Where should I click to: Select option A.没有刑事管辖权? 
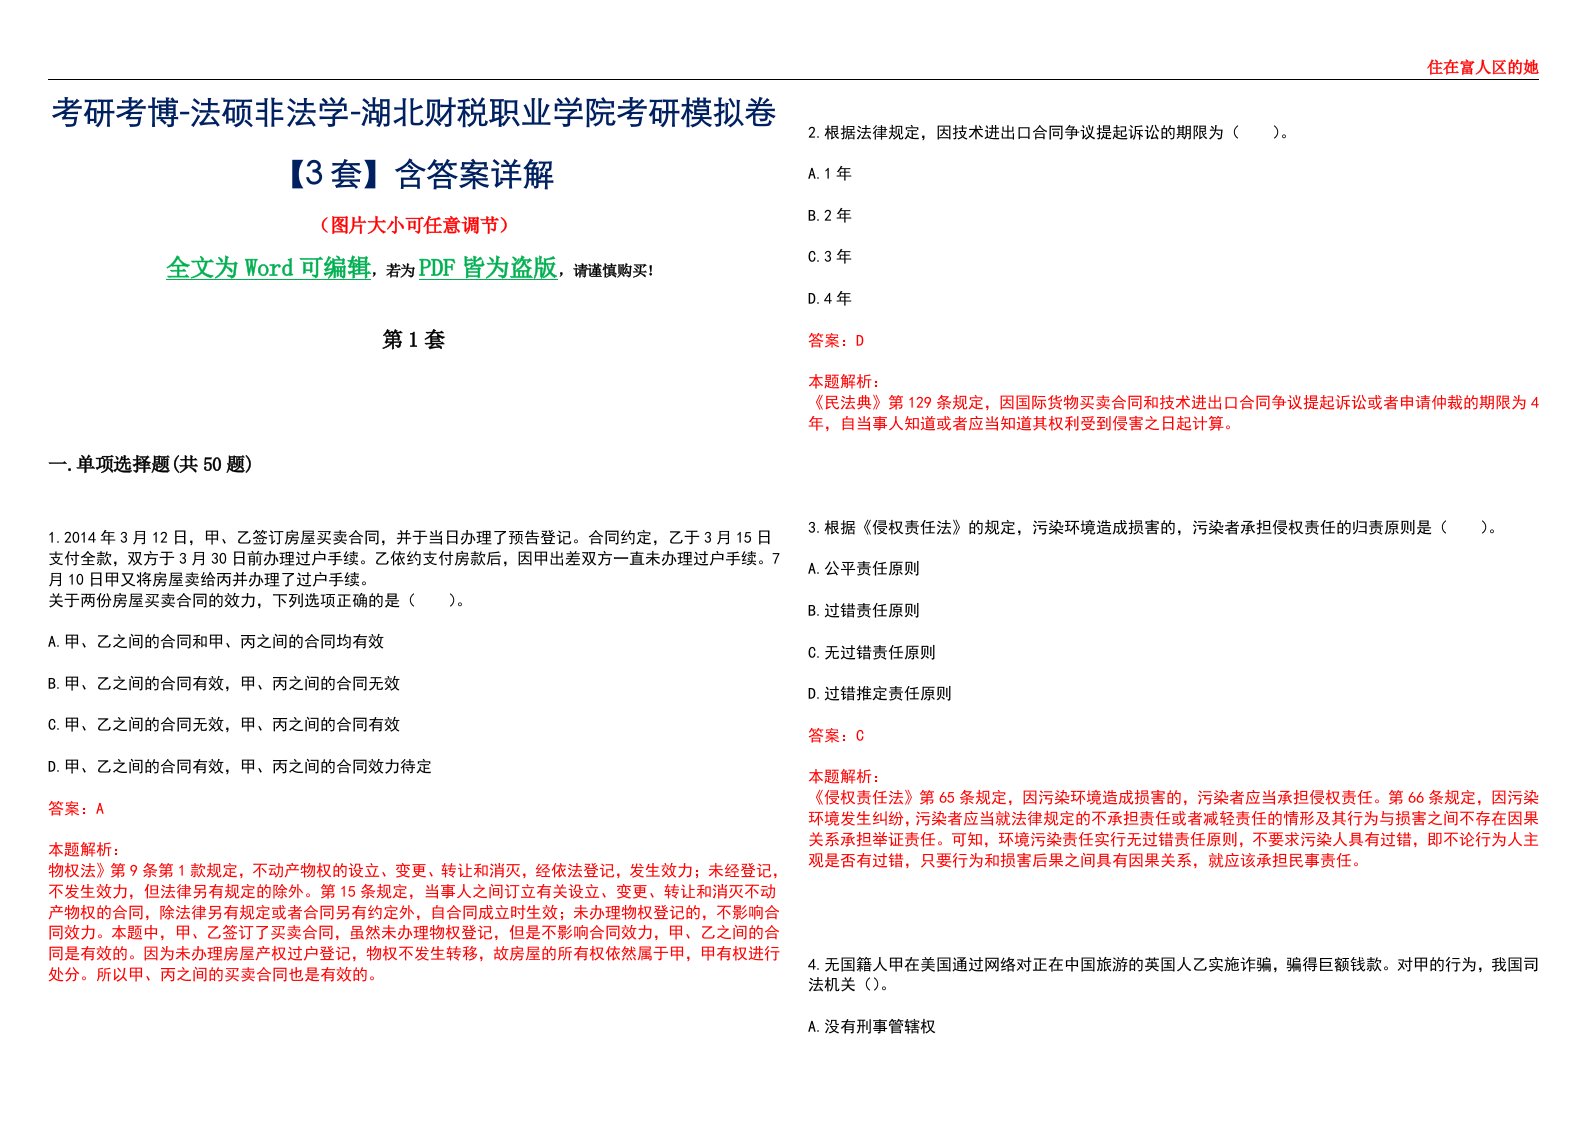(872, 1027)
